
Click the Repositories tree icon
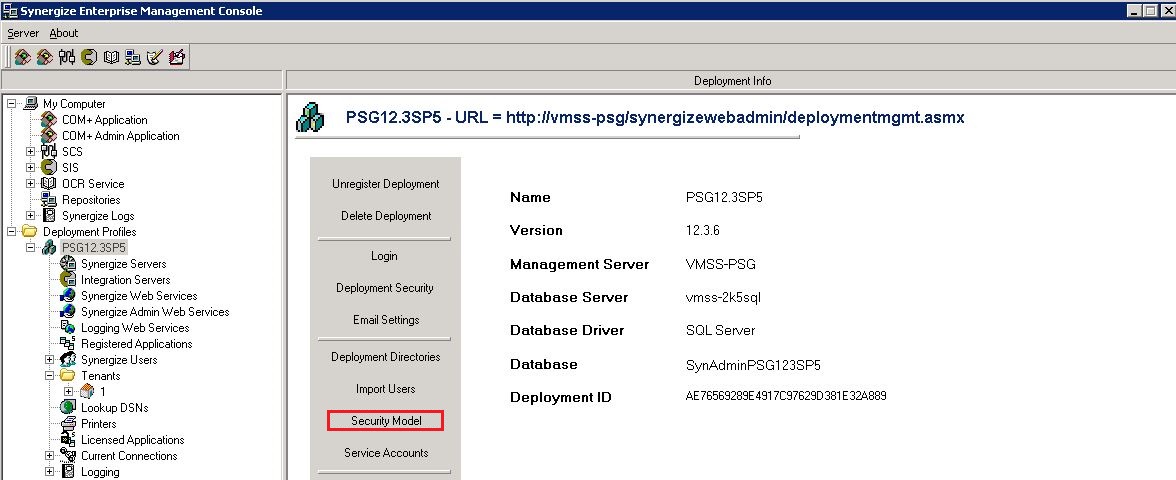49,200
